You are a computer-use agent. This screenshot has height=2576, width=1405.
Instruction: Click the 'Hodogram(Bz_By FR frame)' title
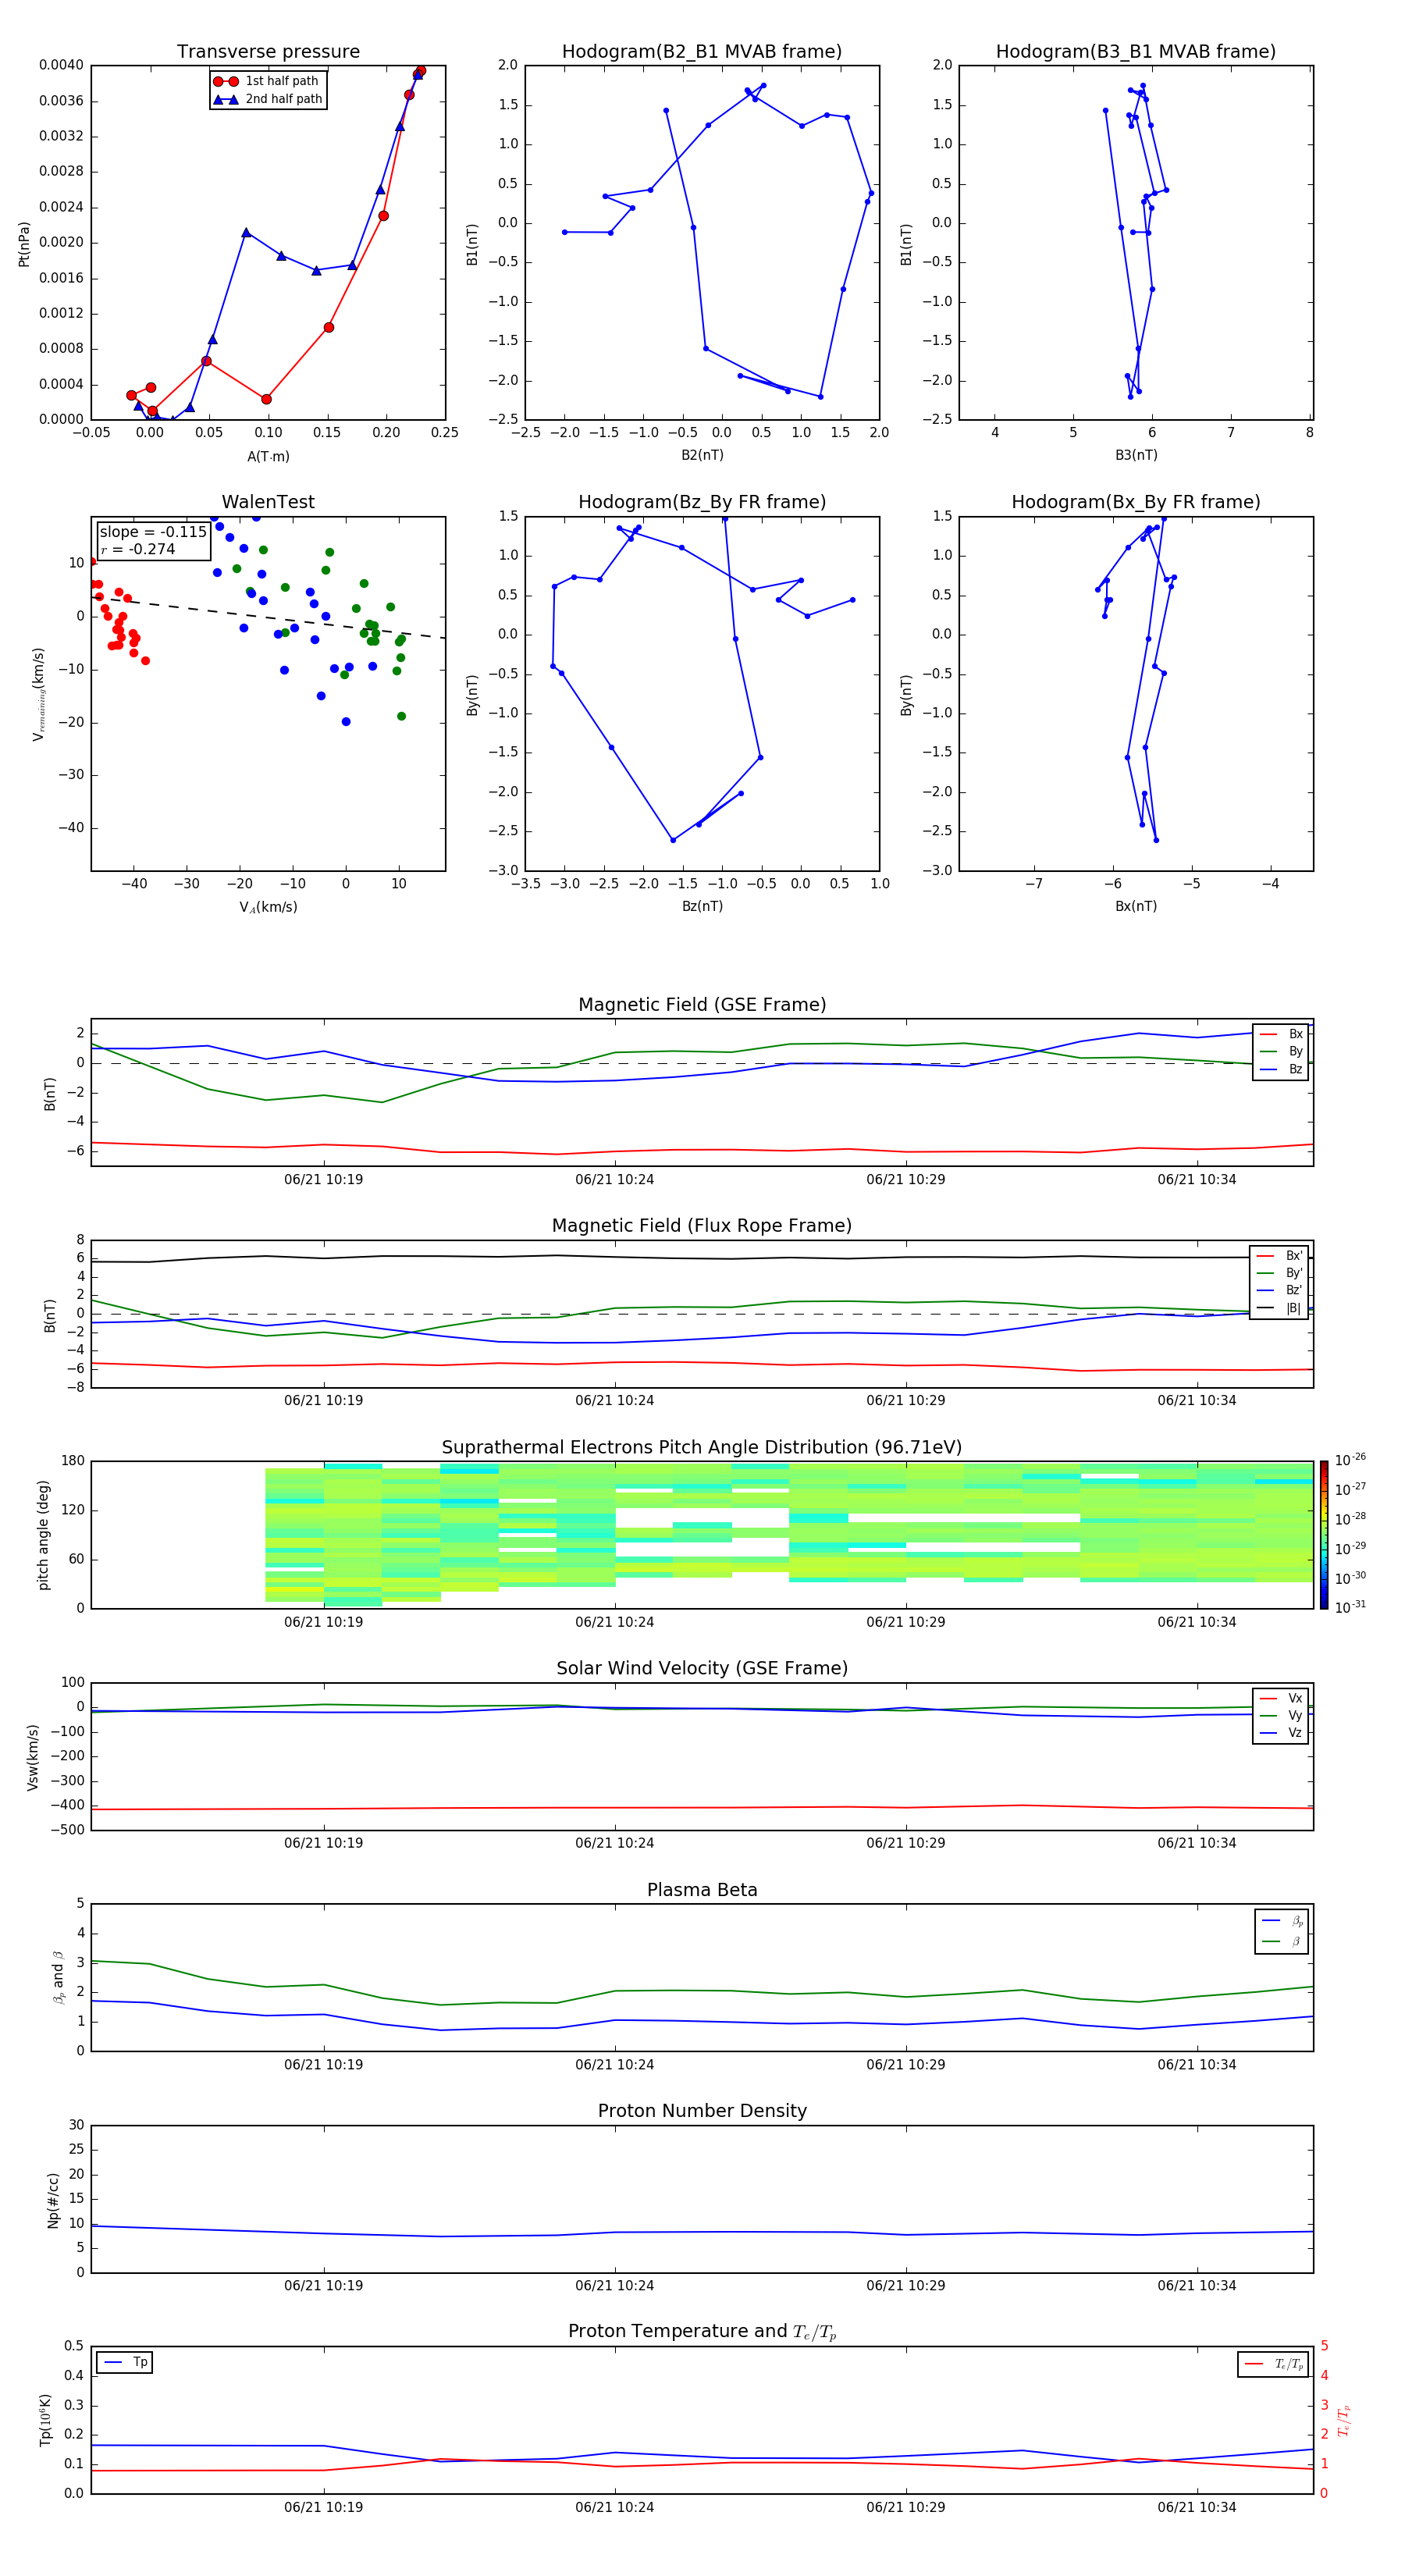click(702, 502)
